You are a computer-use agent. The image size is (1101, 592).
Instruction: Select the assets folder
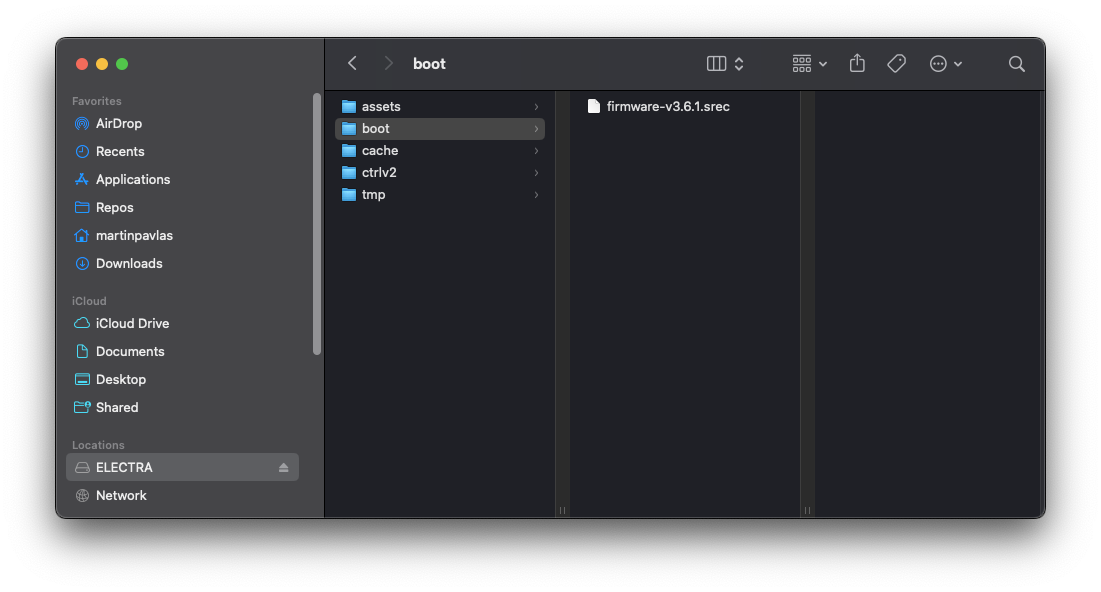pyautogui.click(x=440, y=107)
